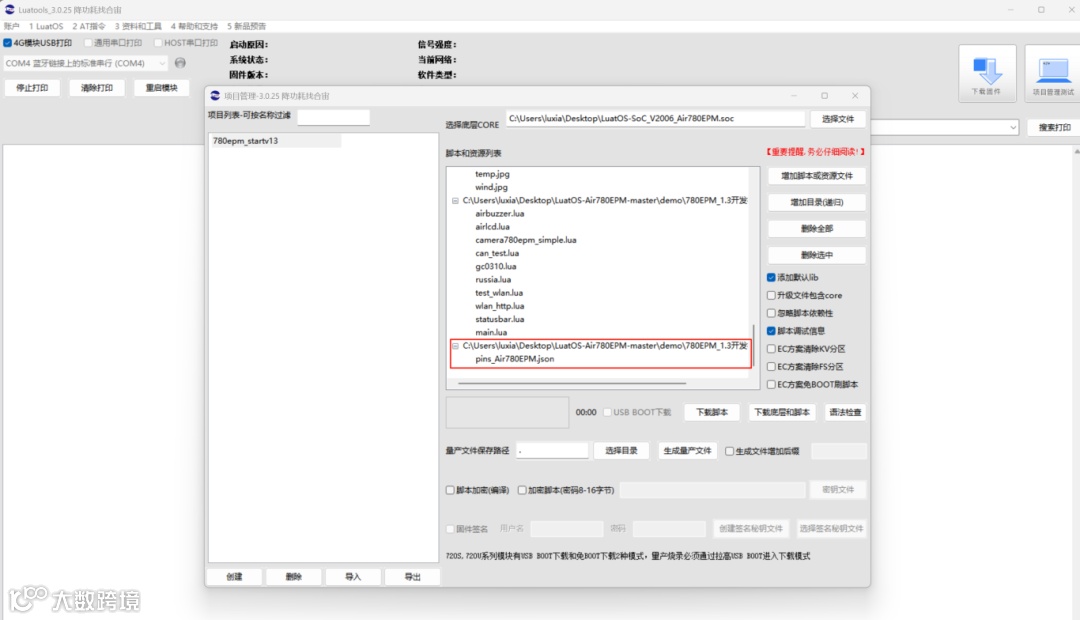
Task: Select temp.jpg in script list
Action: (492, 174)
